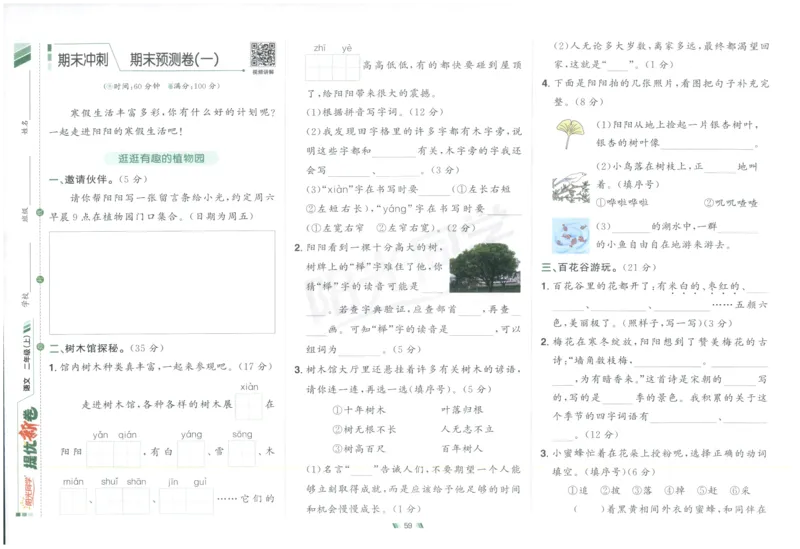Click the proverb ②树无根不长
The height and width of the screenshot is (549, 800).
[x=364, y=429]
